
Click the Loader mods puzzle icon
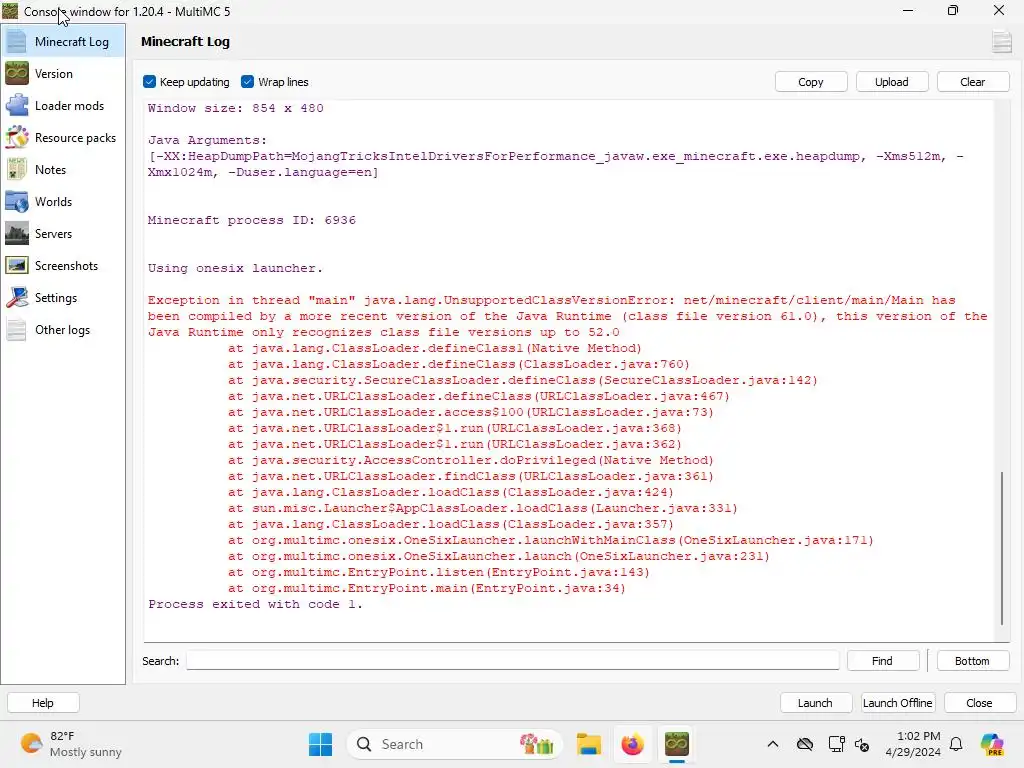[x=17, y=106]
